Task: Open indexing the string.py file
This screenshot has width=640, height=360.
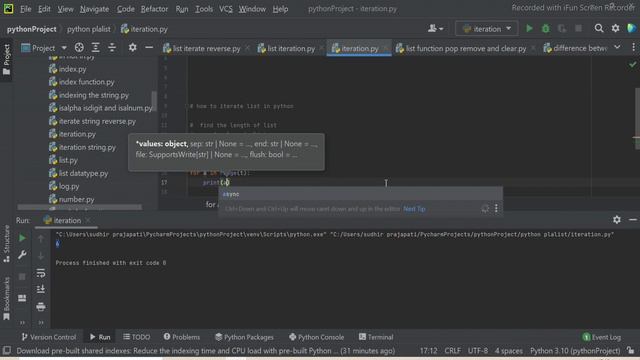Action: click(x=89, y=95)
